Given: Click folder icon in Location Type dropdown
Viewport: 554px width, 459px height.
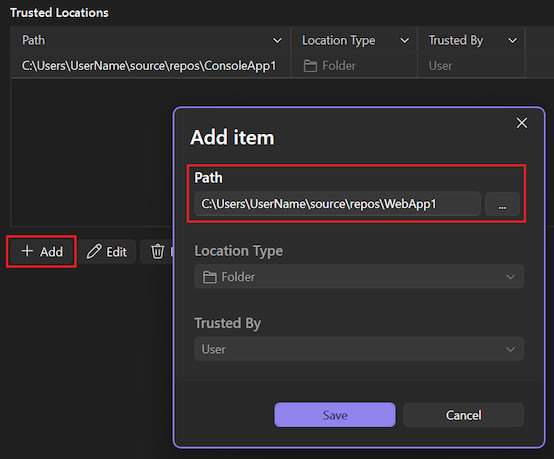Looking at the screenshot, I should [x=210, y=277].
